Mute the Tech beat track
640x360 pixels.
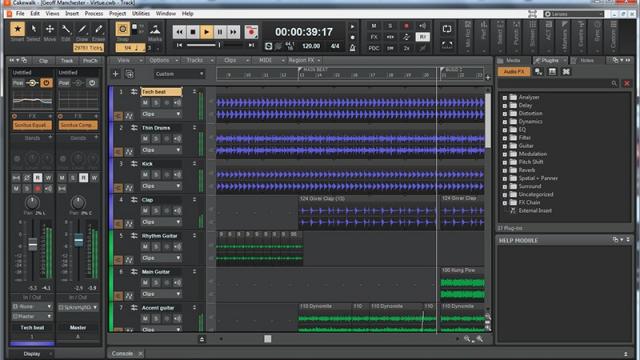pos(145,103)
